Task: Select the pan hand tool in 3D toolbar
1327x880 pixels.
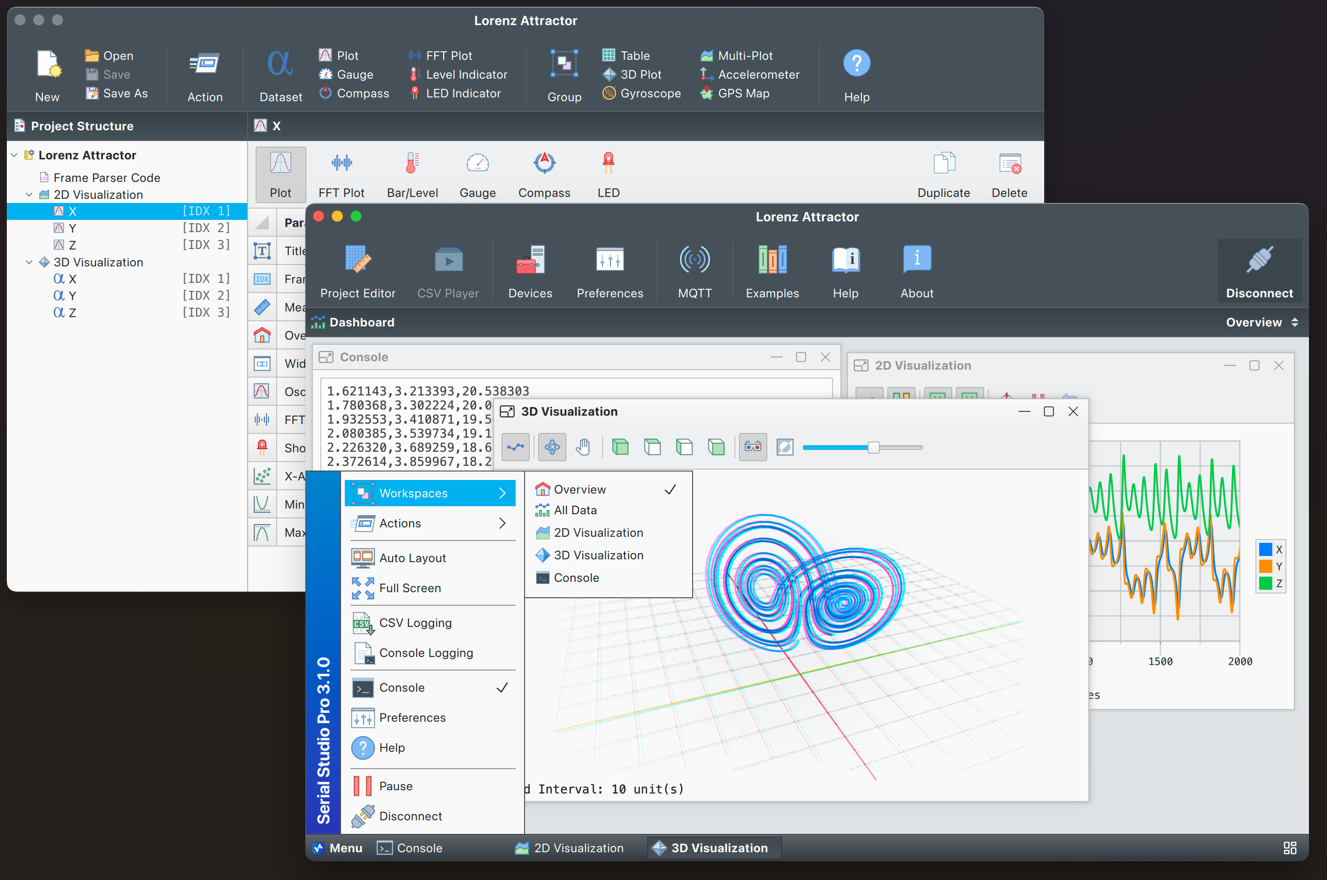Action: tap(583, 447)
